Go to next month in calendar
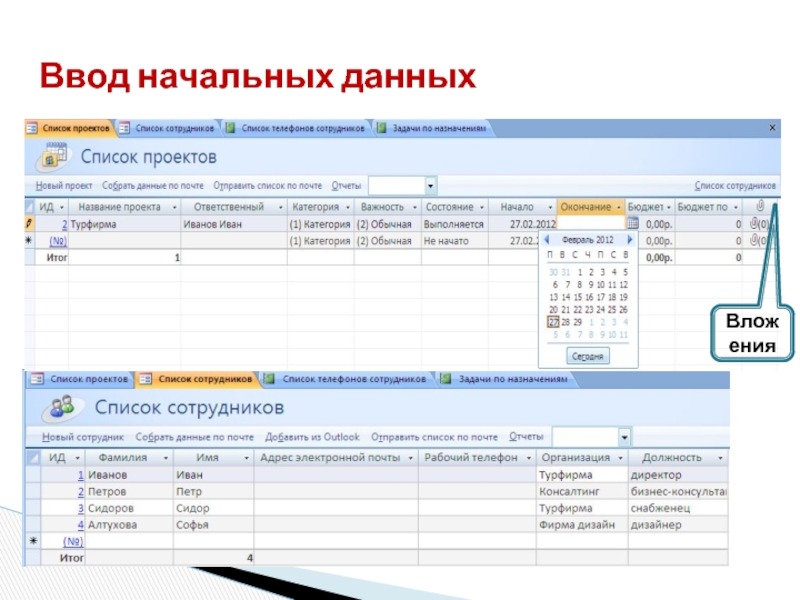800x600 pixels. tap(629, 240)
